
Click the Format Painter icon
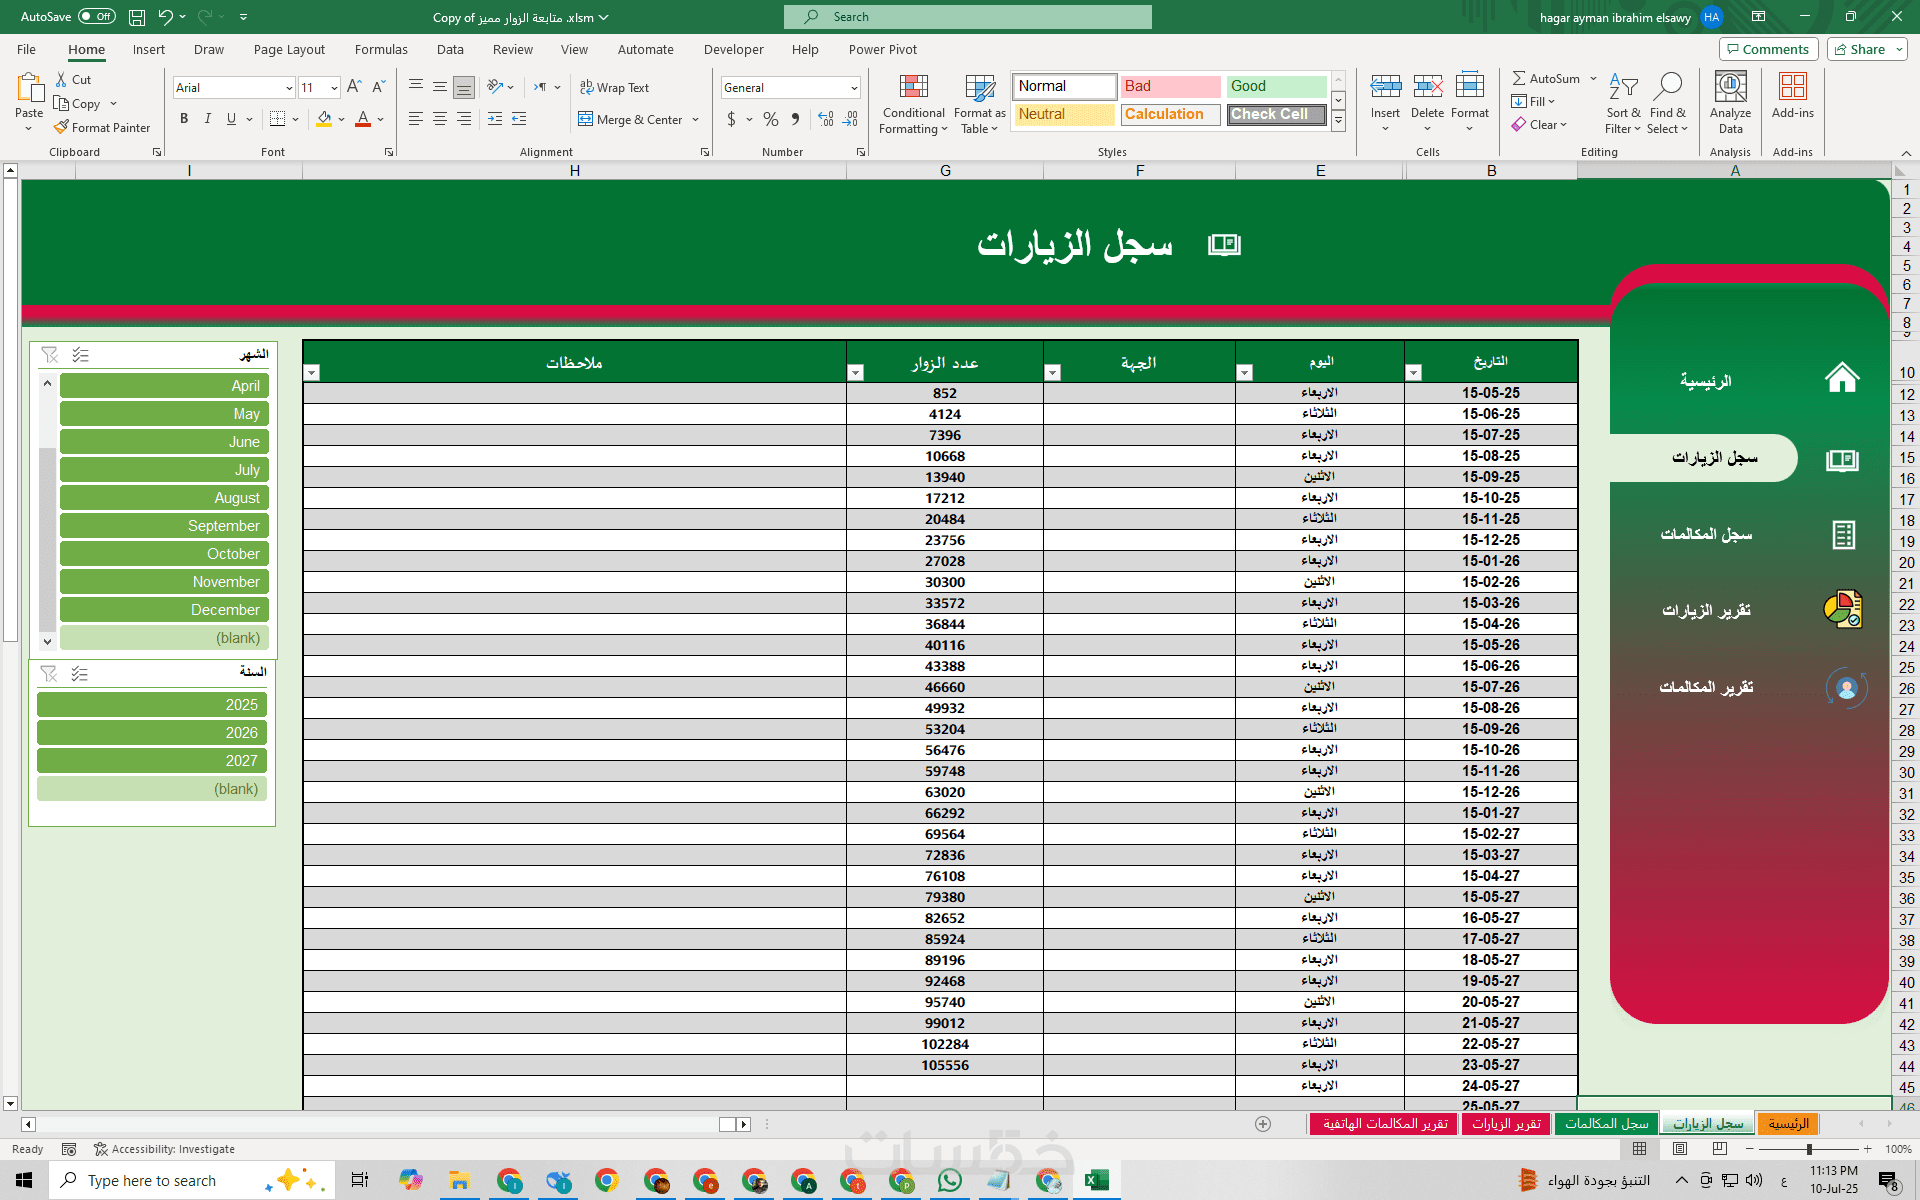point(62,127)
